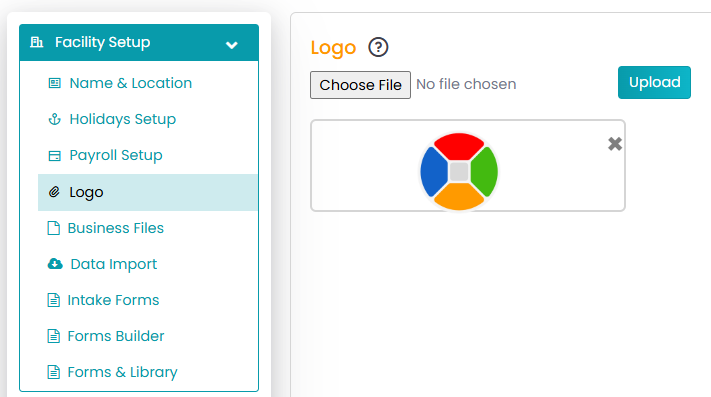Image resolution: width=711 pixels, height=397 pixels.
Task: Click the anchor icon beside Holidays Setup
Action: click(x=54, y=119)
